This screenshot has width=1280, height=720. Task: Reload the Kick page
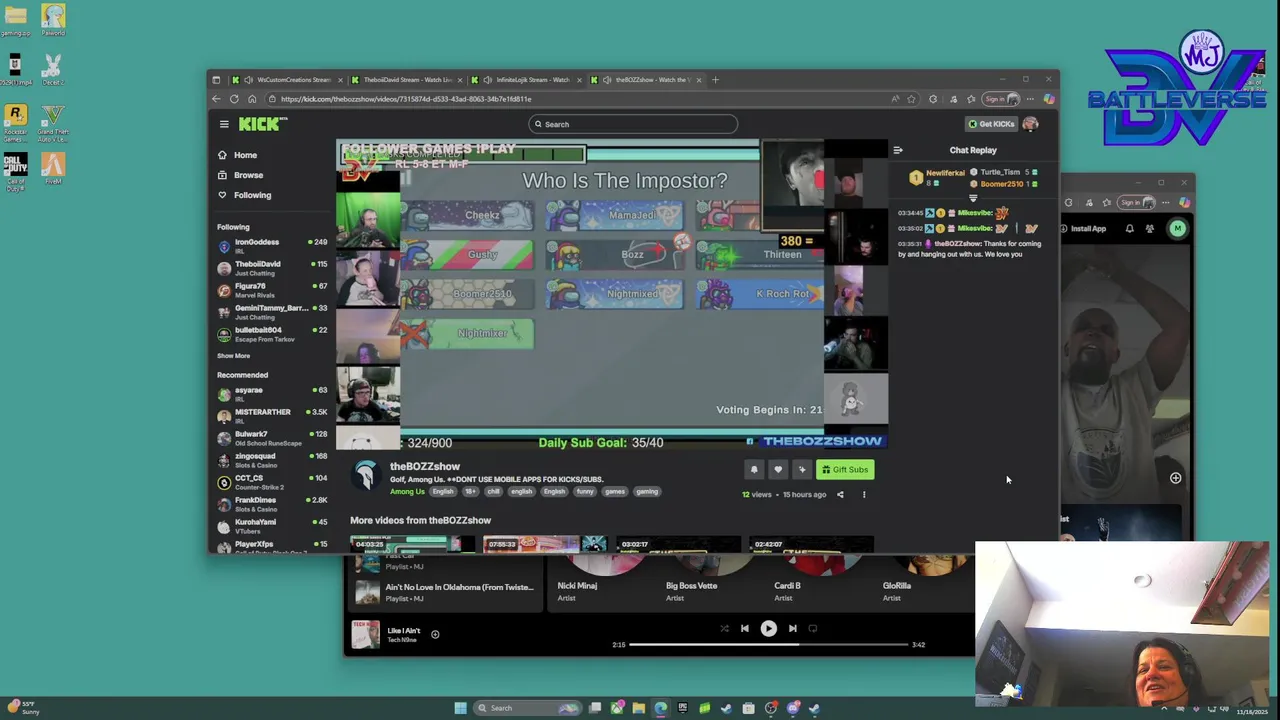point(234,99)
